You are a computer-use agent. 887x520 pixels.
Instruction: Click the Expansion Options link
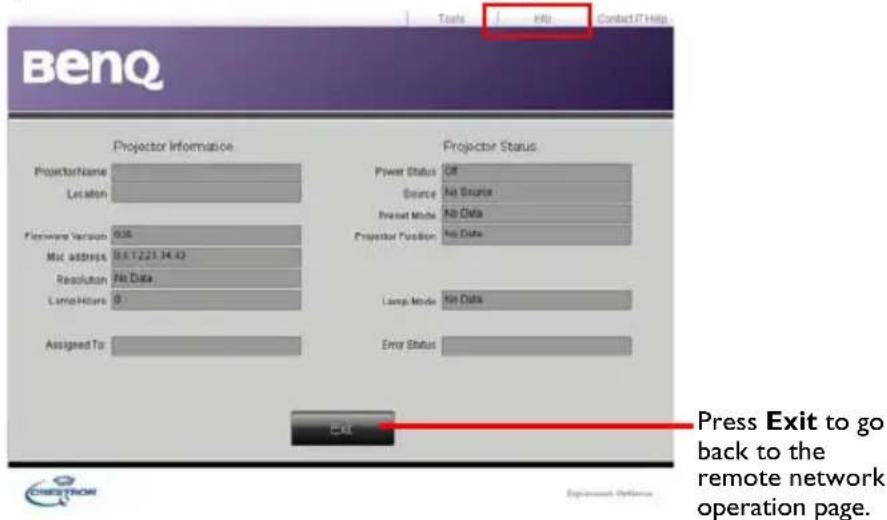610,493
